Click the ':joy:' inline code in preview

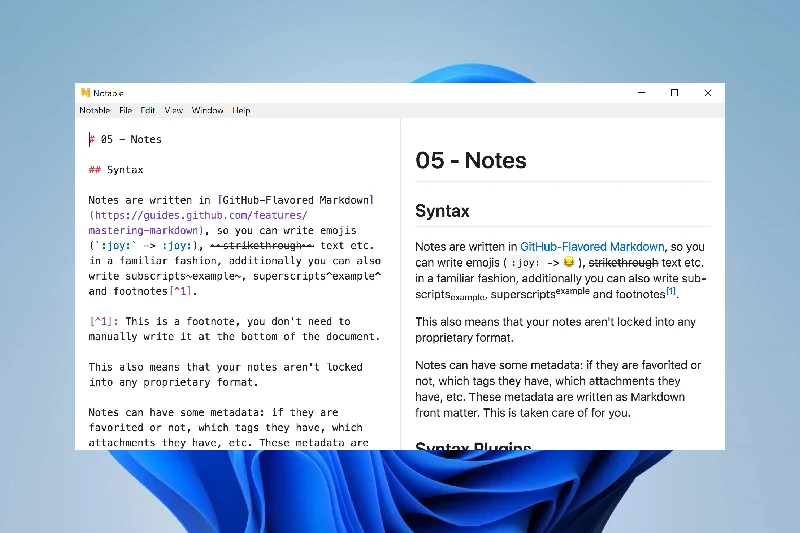(526, 263)
